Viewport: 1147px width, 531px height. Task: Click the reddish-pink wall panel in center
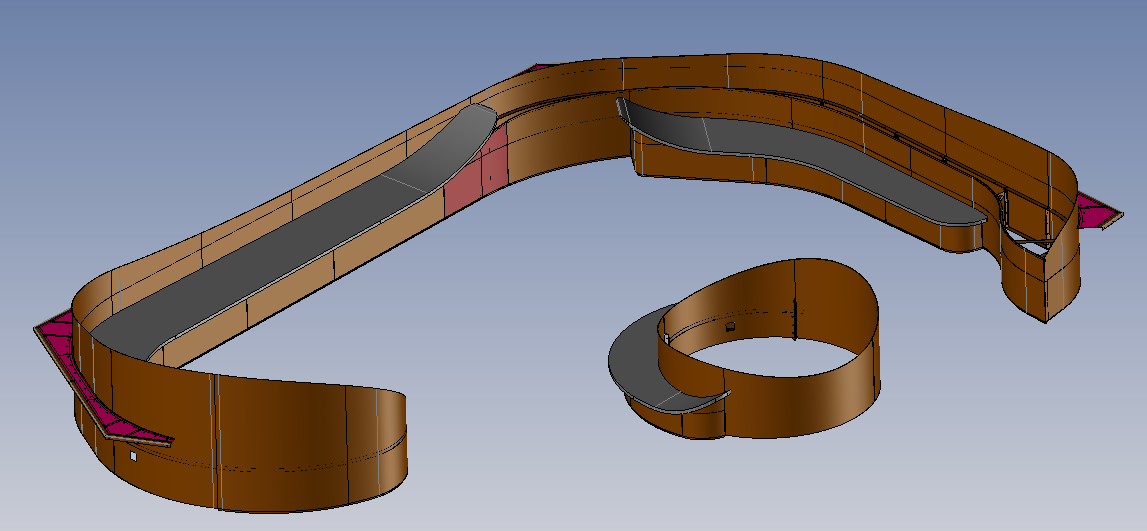pyautogui.click(x=469, y=180)
